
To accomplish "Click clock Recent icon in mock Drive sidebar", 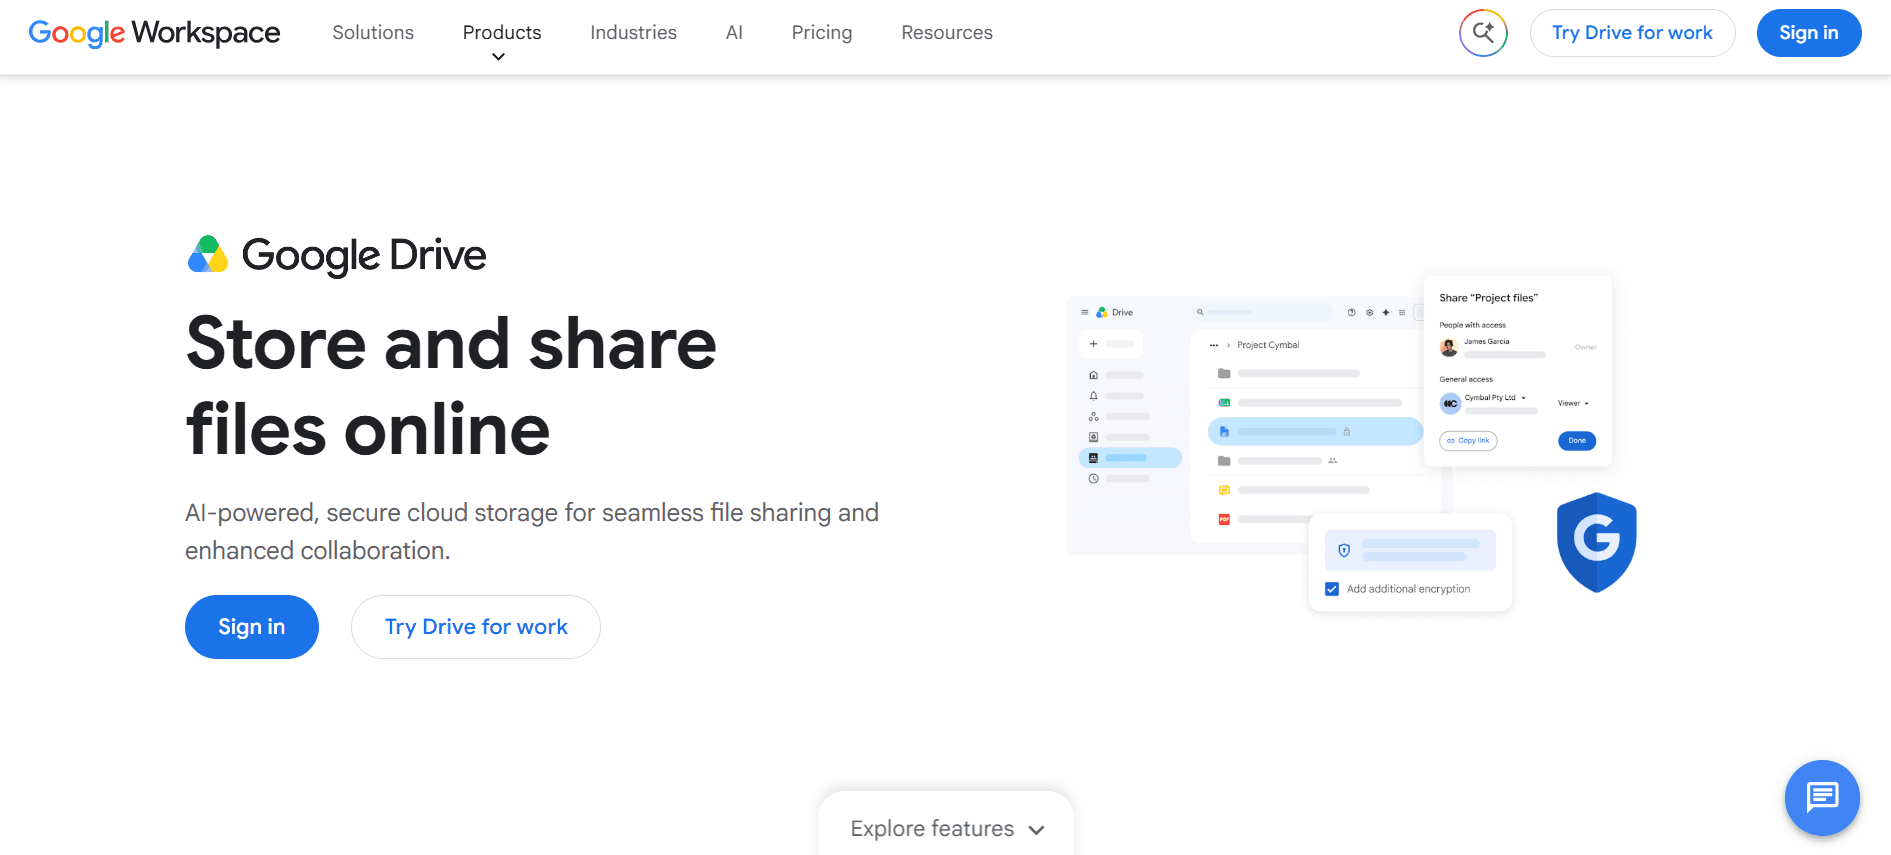I will click(1093, 479).
